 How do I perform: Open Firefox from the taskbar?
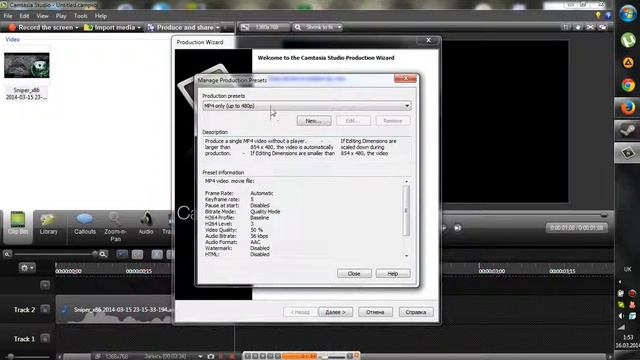[628, 108]
